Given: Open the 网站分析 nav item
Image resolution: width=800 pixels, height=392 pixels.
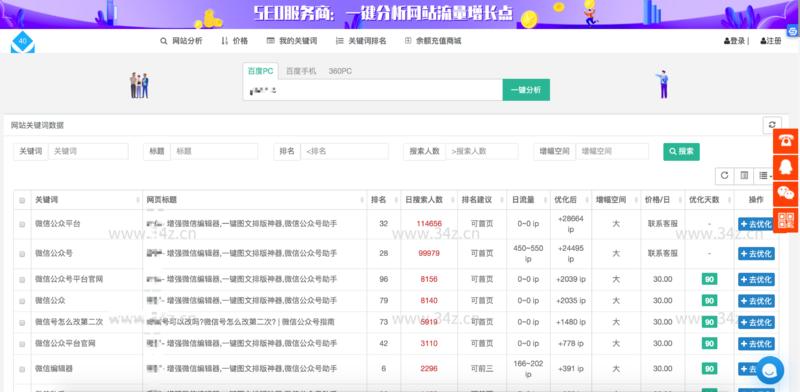Looking at the screenshot, I should 181,41.
